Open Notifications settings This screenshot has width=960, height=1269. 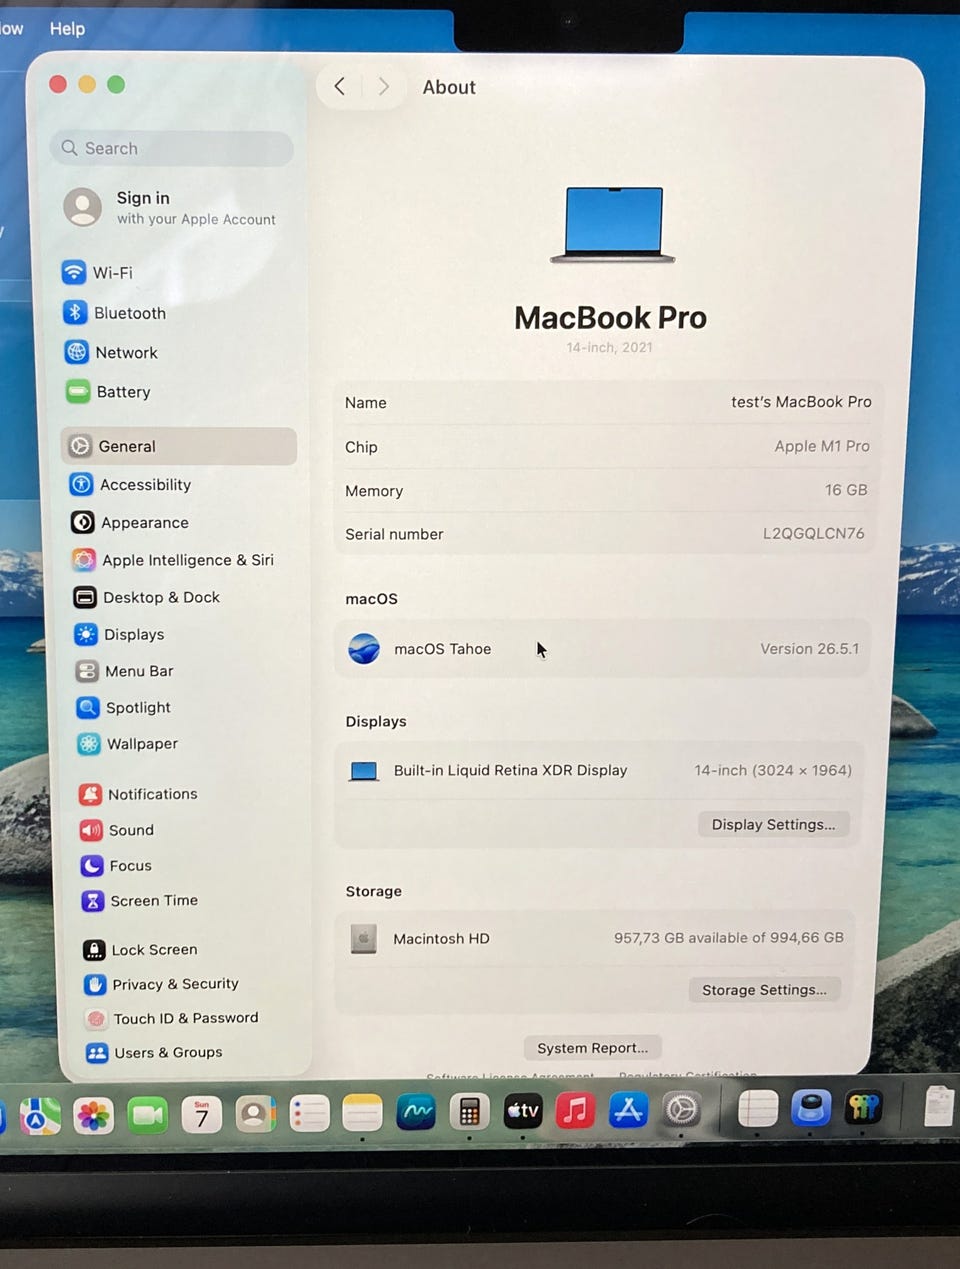[139, 794]
